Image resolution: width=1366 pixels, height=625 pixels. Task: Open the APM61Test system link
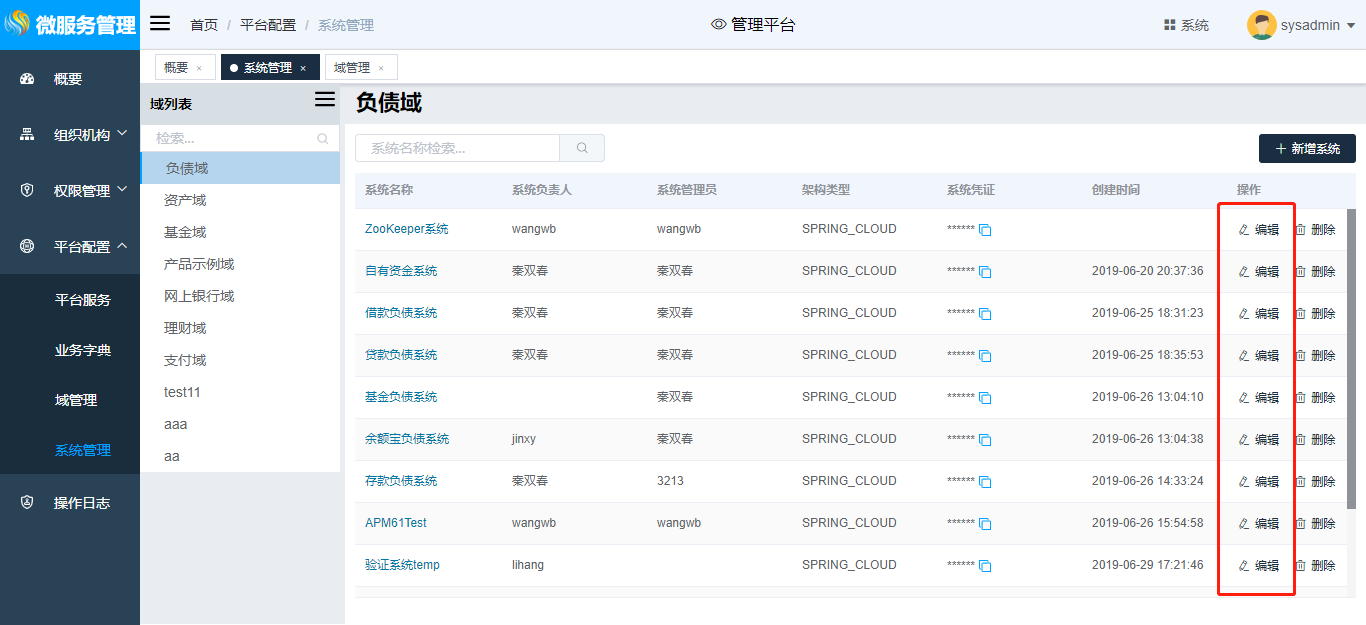point(396,523)
